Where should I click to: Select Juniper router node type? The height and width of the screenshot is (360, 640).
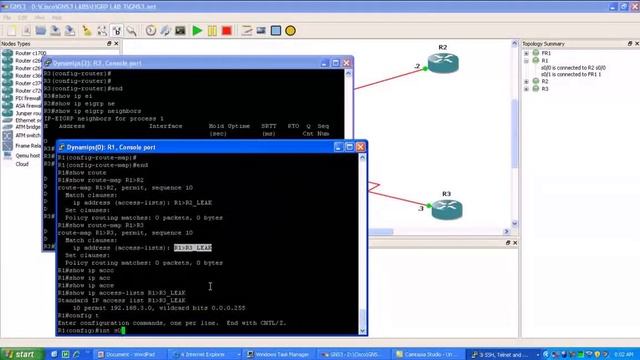pos(21,113)
